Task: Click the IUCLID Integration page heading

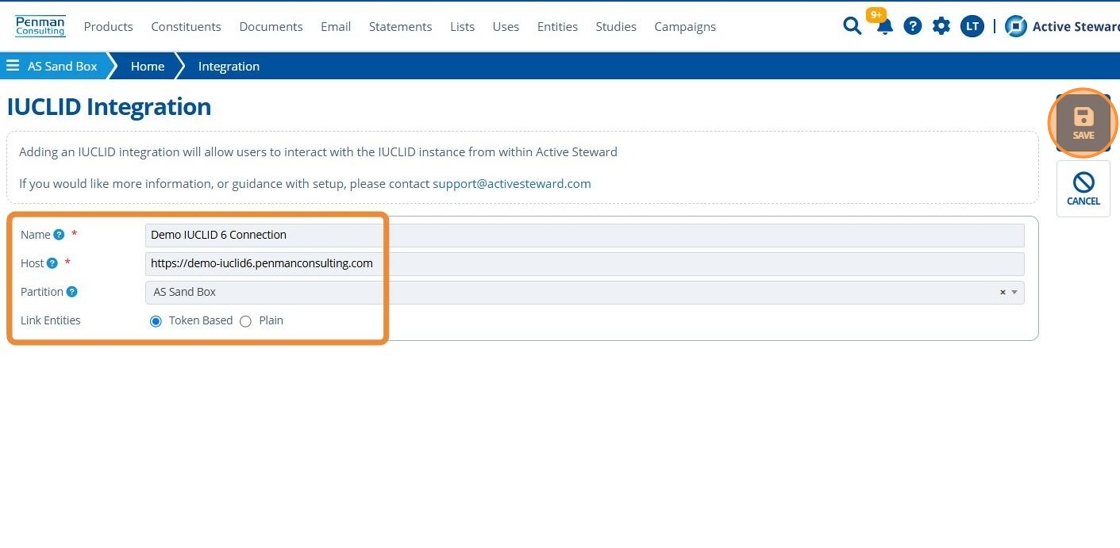Action: [x=109, y=107]
